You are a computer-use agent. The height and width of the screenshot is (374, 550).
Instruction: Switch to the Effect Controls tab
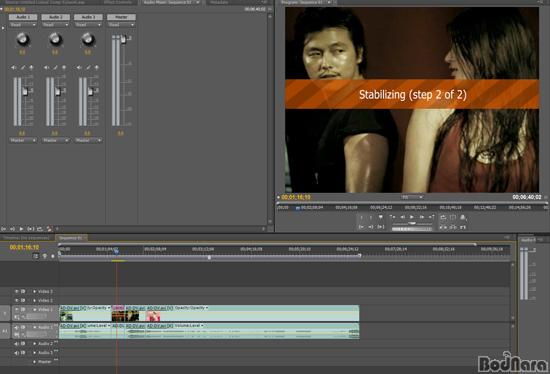pos(118,2)
